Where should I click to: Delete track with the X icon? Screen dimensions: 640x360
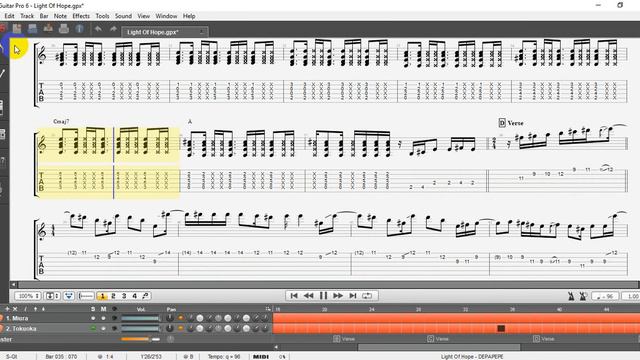coord(15,309)
